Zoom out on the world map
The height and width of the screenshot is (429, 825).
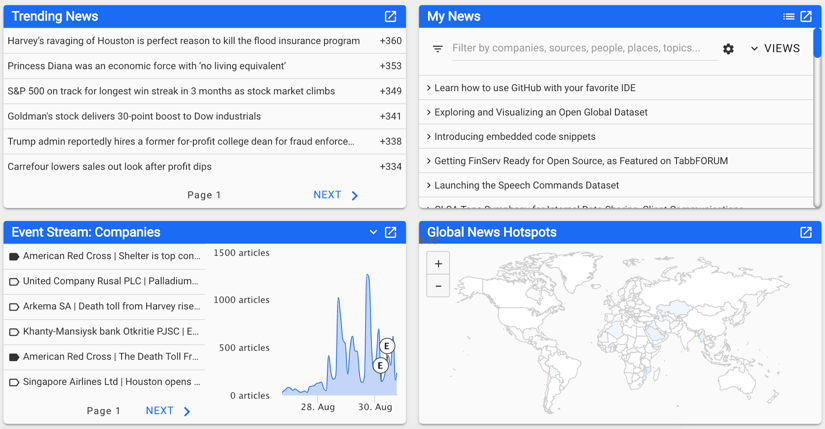click(438, 287)
